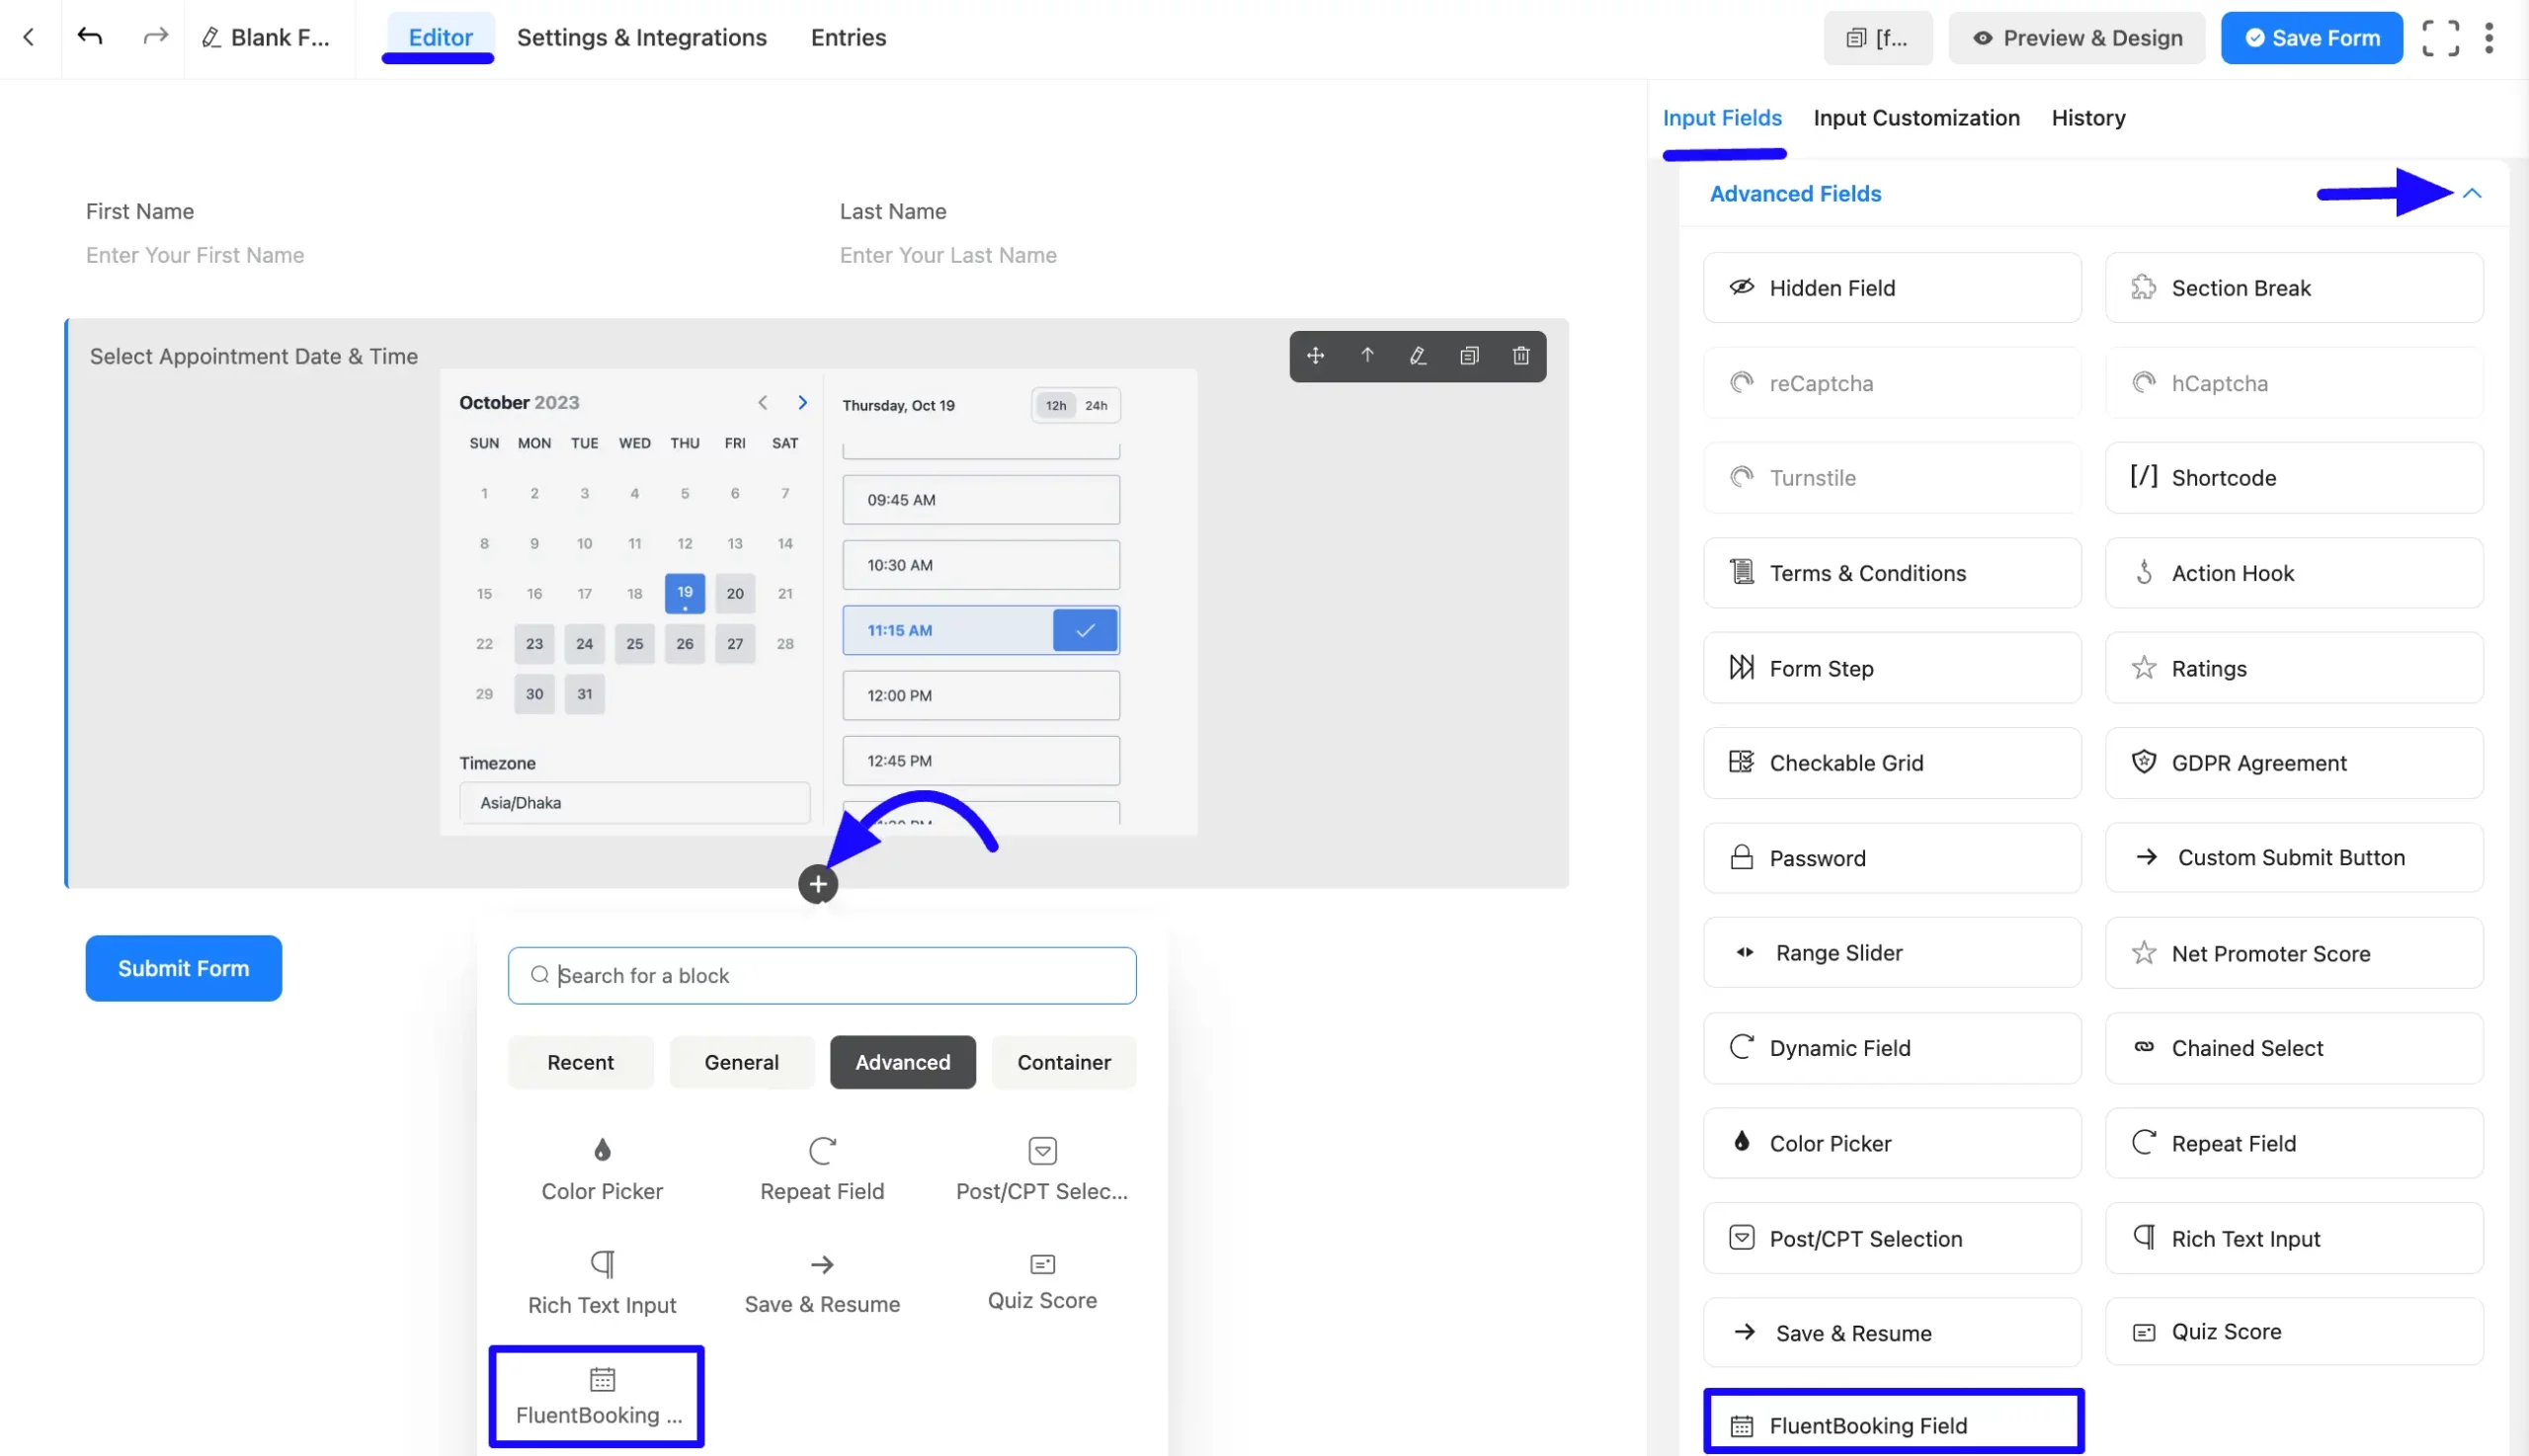Collapse the Advanced Fields section
The height and width of the screenshot is (1456, 2529).
tap(2472, 193)
